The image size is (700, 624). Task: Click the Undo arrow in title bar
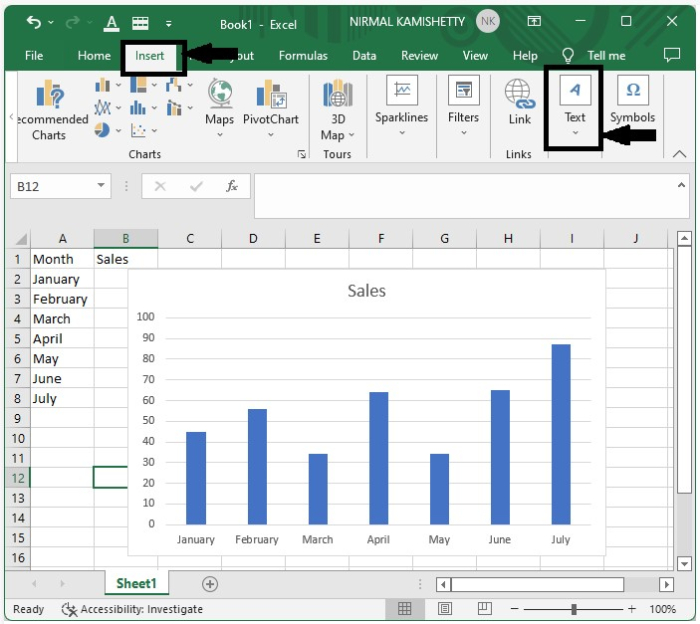pyautogui.click(x=34, y=22)
